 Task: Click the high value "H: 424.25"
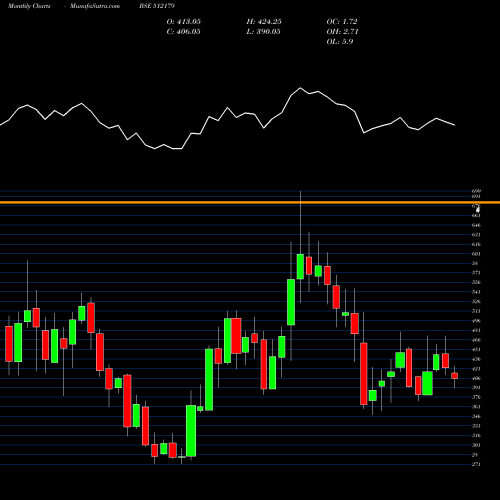[264, 22]
